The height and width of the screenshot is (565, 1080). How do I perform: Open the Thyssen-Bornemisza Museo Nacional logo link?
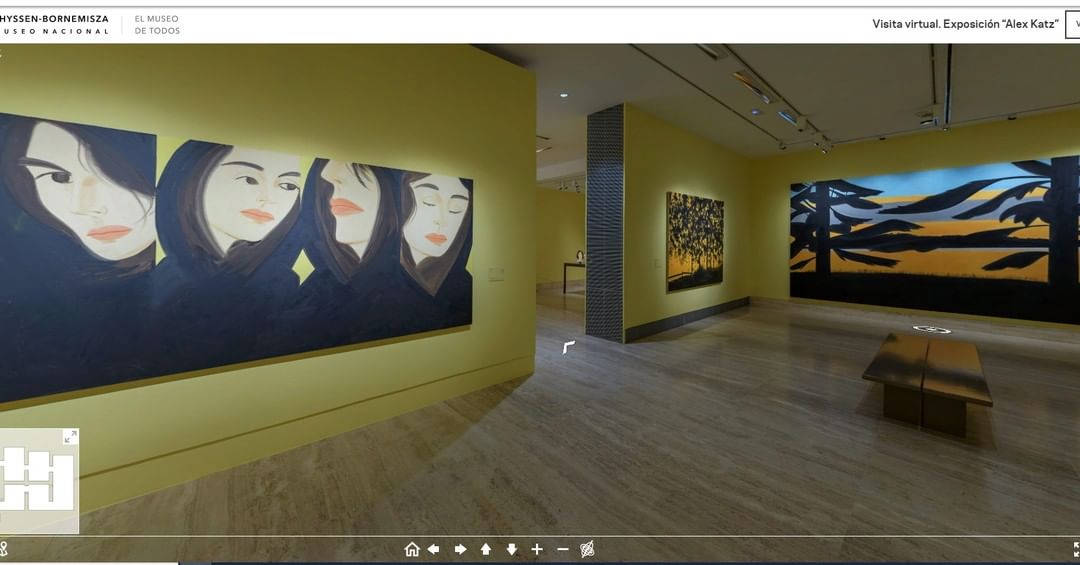pos(54,25)
